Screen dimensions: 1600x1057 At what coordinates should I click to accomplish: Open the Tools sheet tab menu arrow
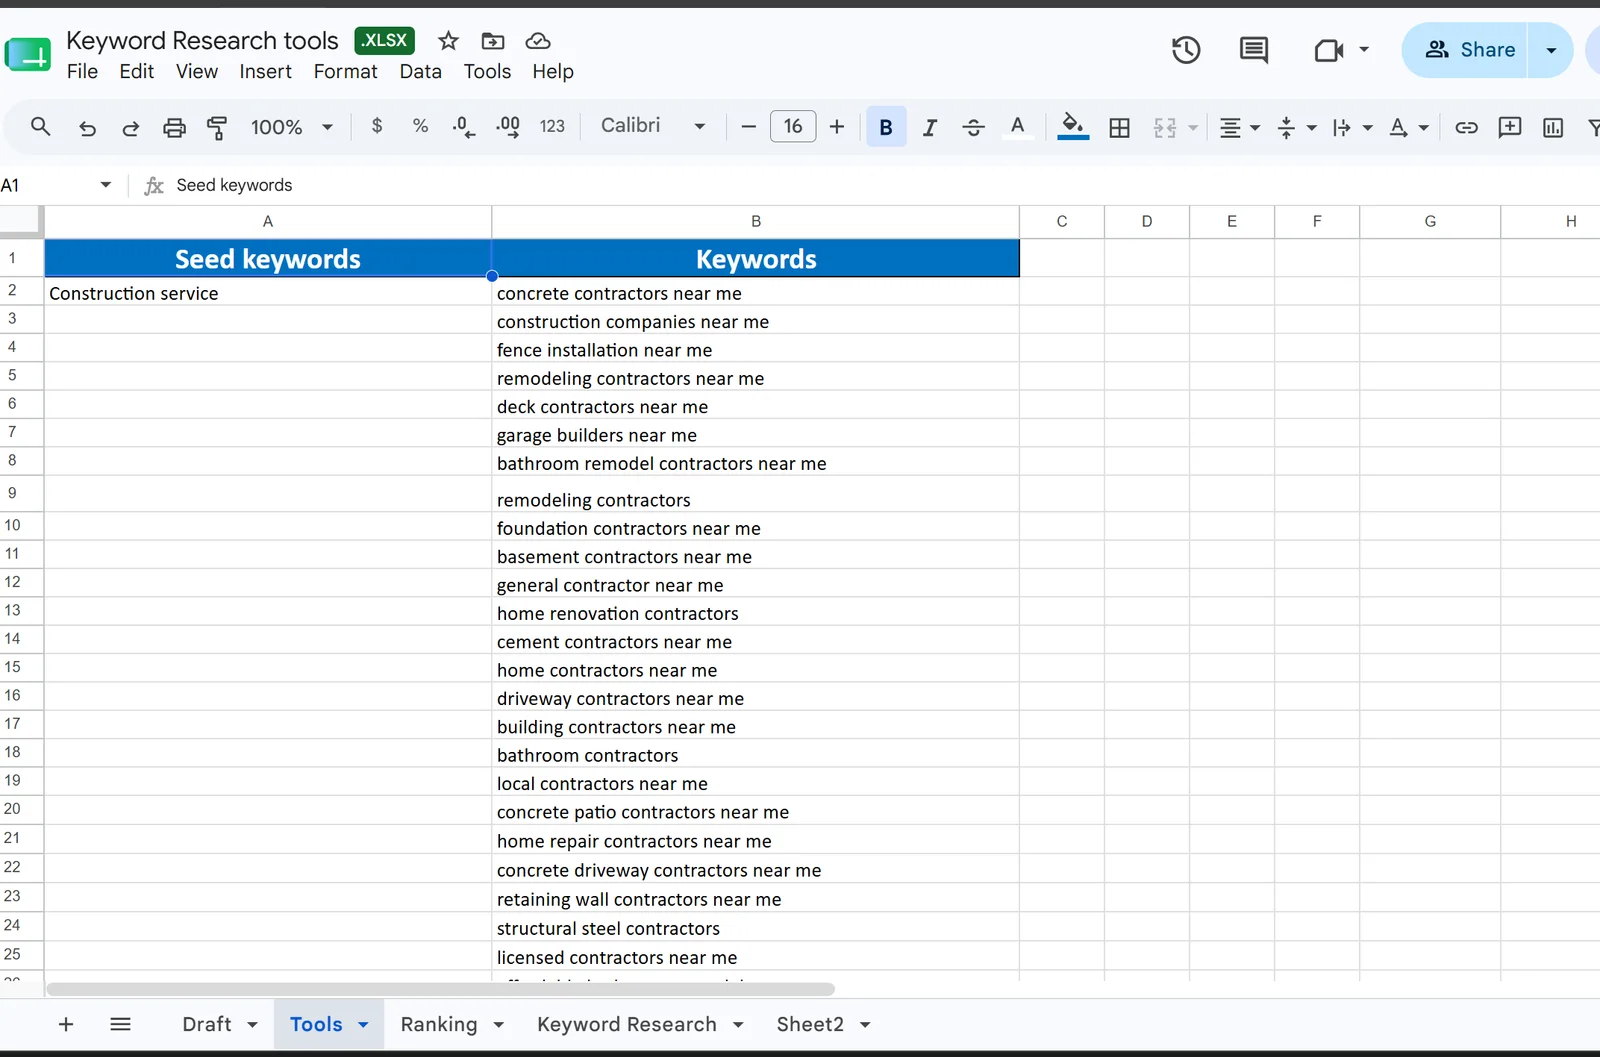(363, 1025)
